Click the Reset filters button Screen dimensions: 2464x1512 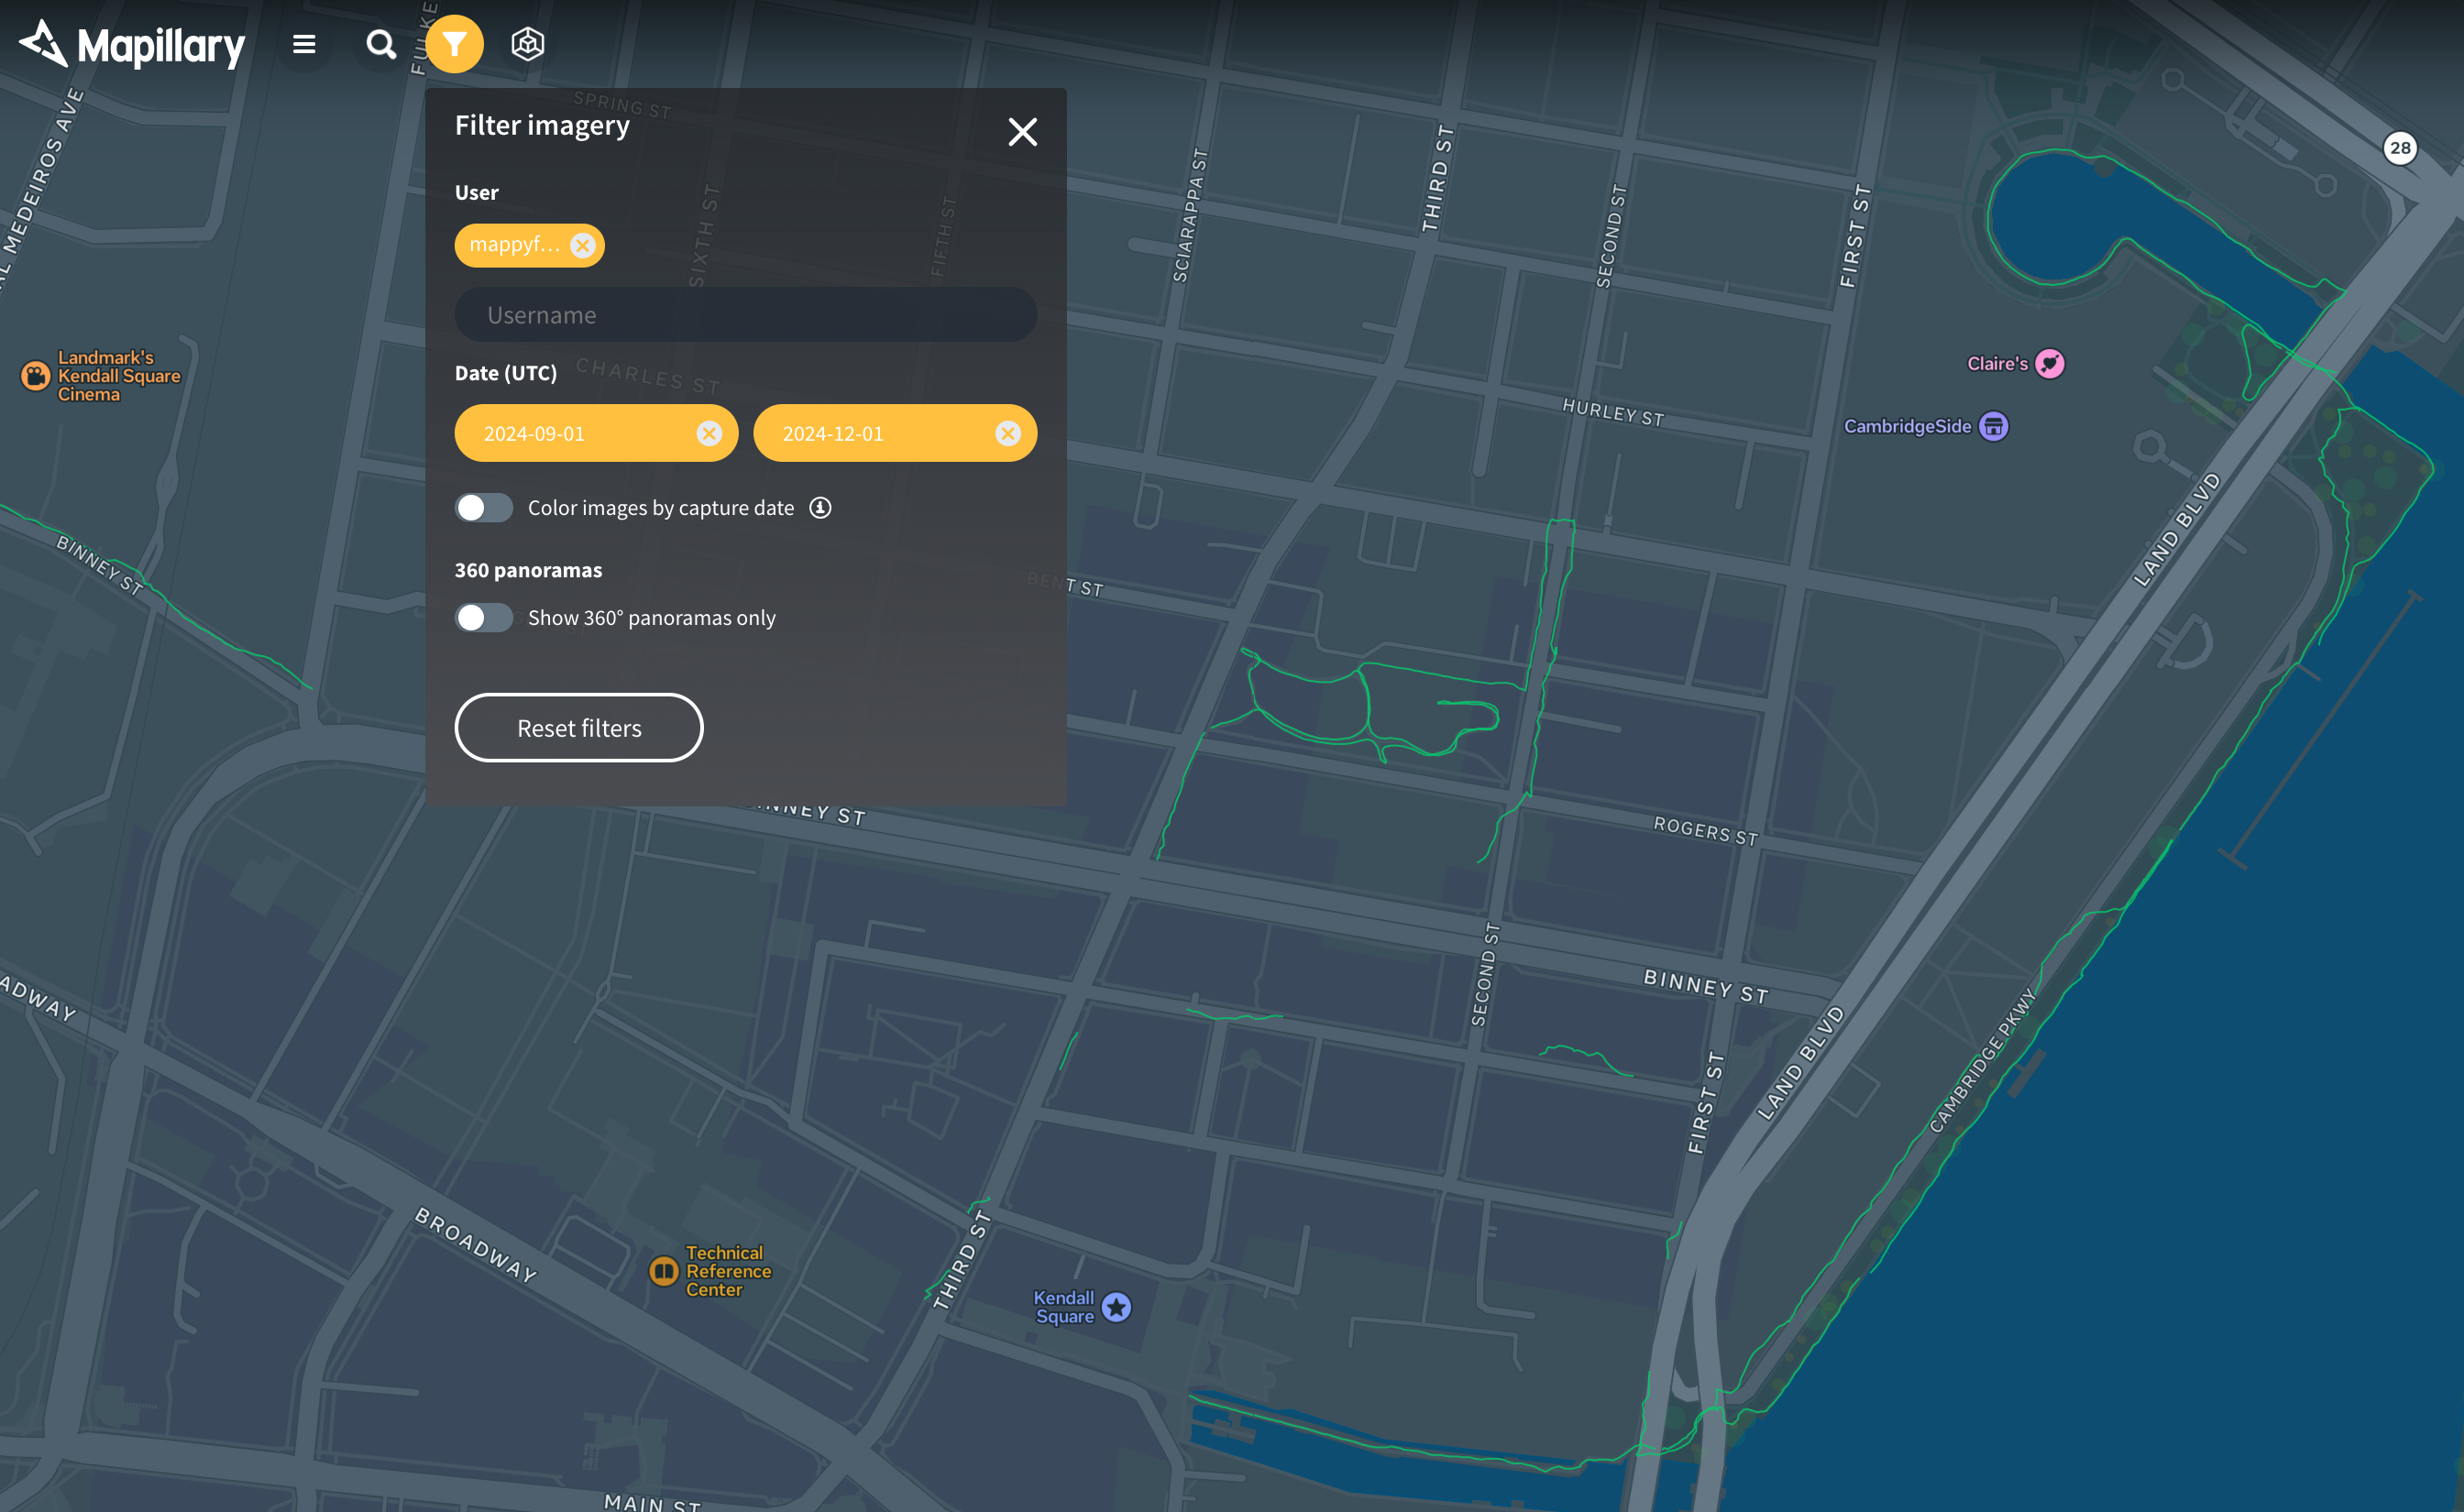pyautogui.click(x=579, y=728)
